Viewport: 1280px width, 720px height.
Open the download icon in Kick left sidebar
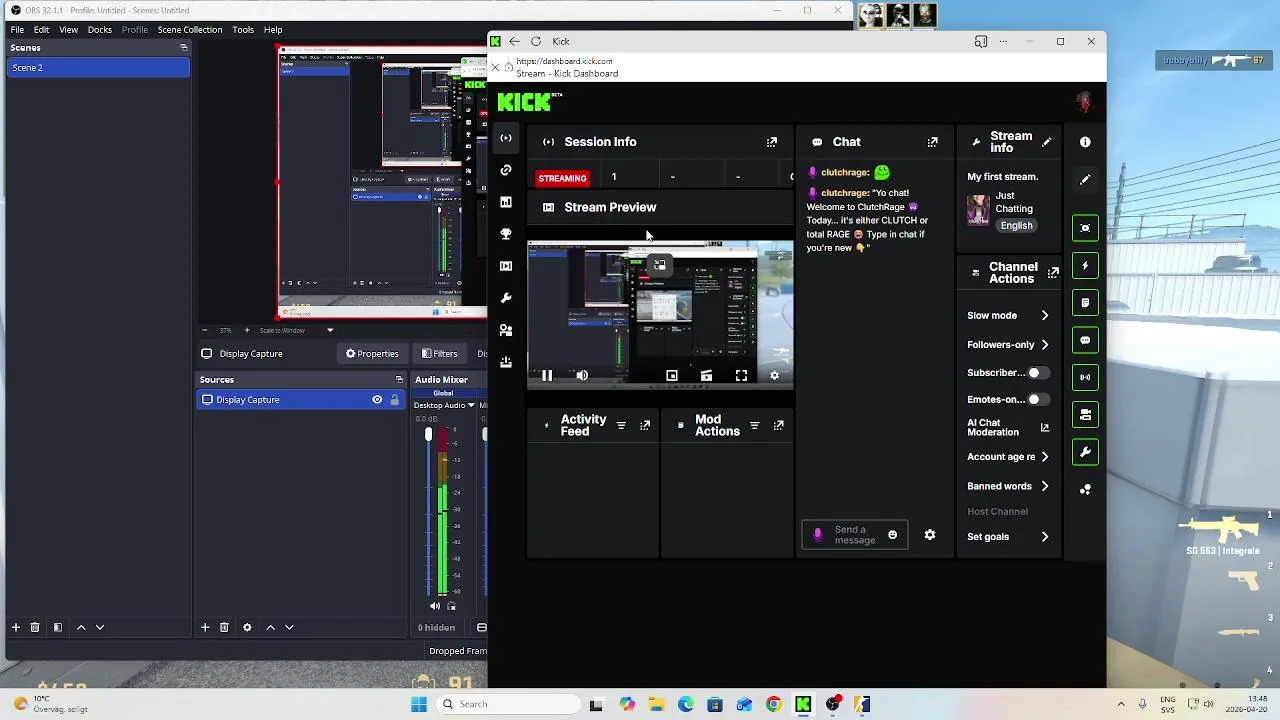[x=506, y=362]
